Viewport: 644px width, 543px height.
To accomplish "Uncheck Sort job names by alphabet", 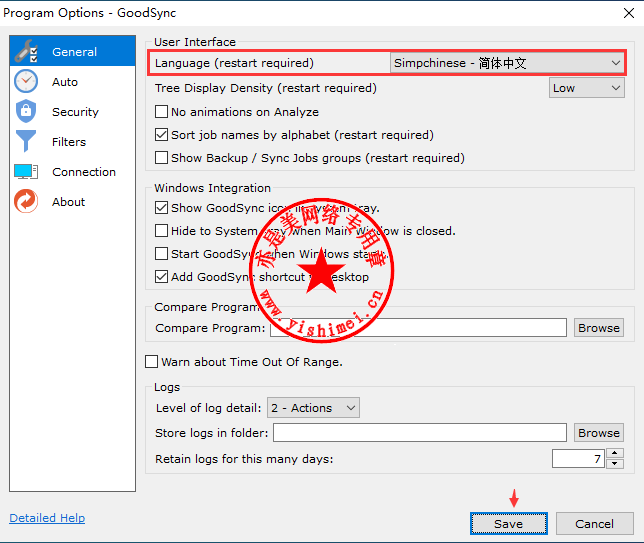I will [x=161, y=135].
